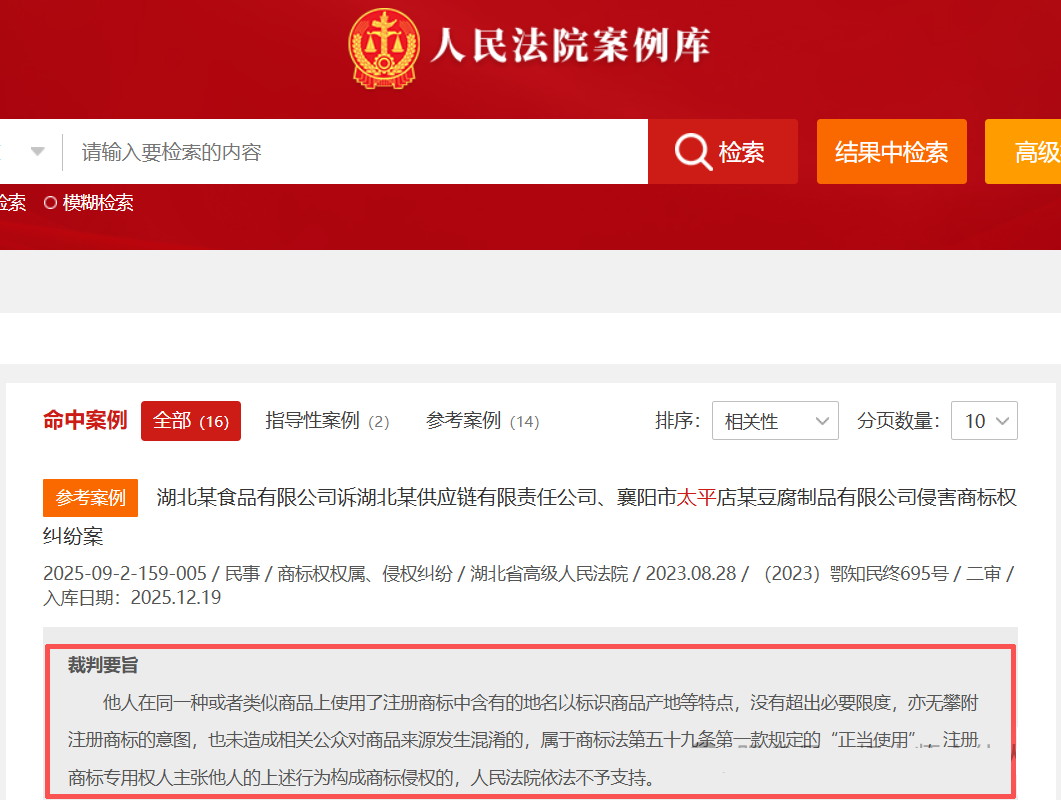This screenshot has height=800, width=1061.
Task: Click the 请输入要检索的内容 search field
Action: tap(355, 152)
